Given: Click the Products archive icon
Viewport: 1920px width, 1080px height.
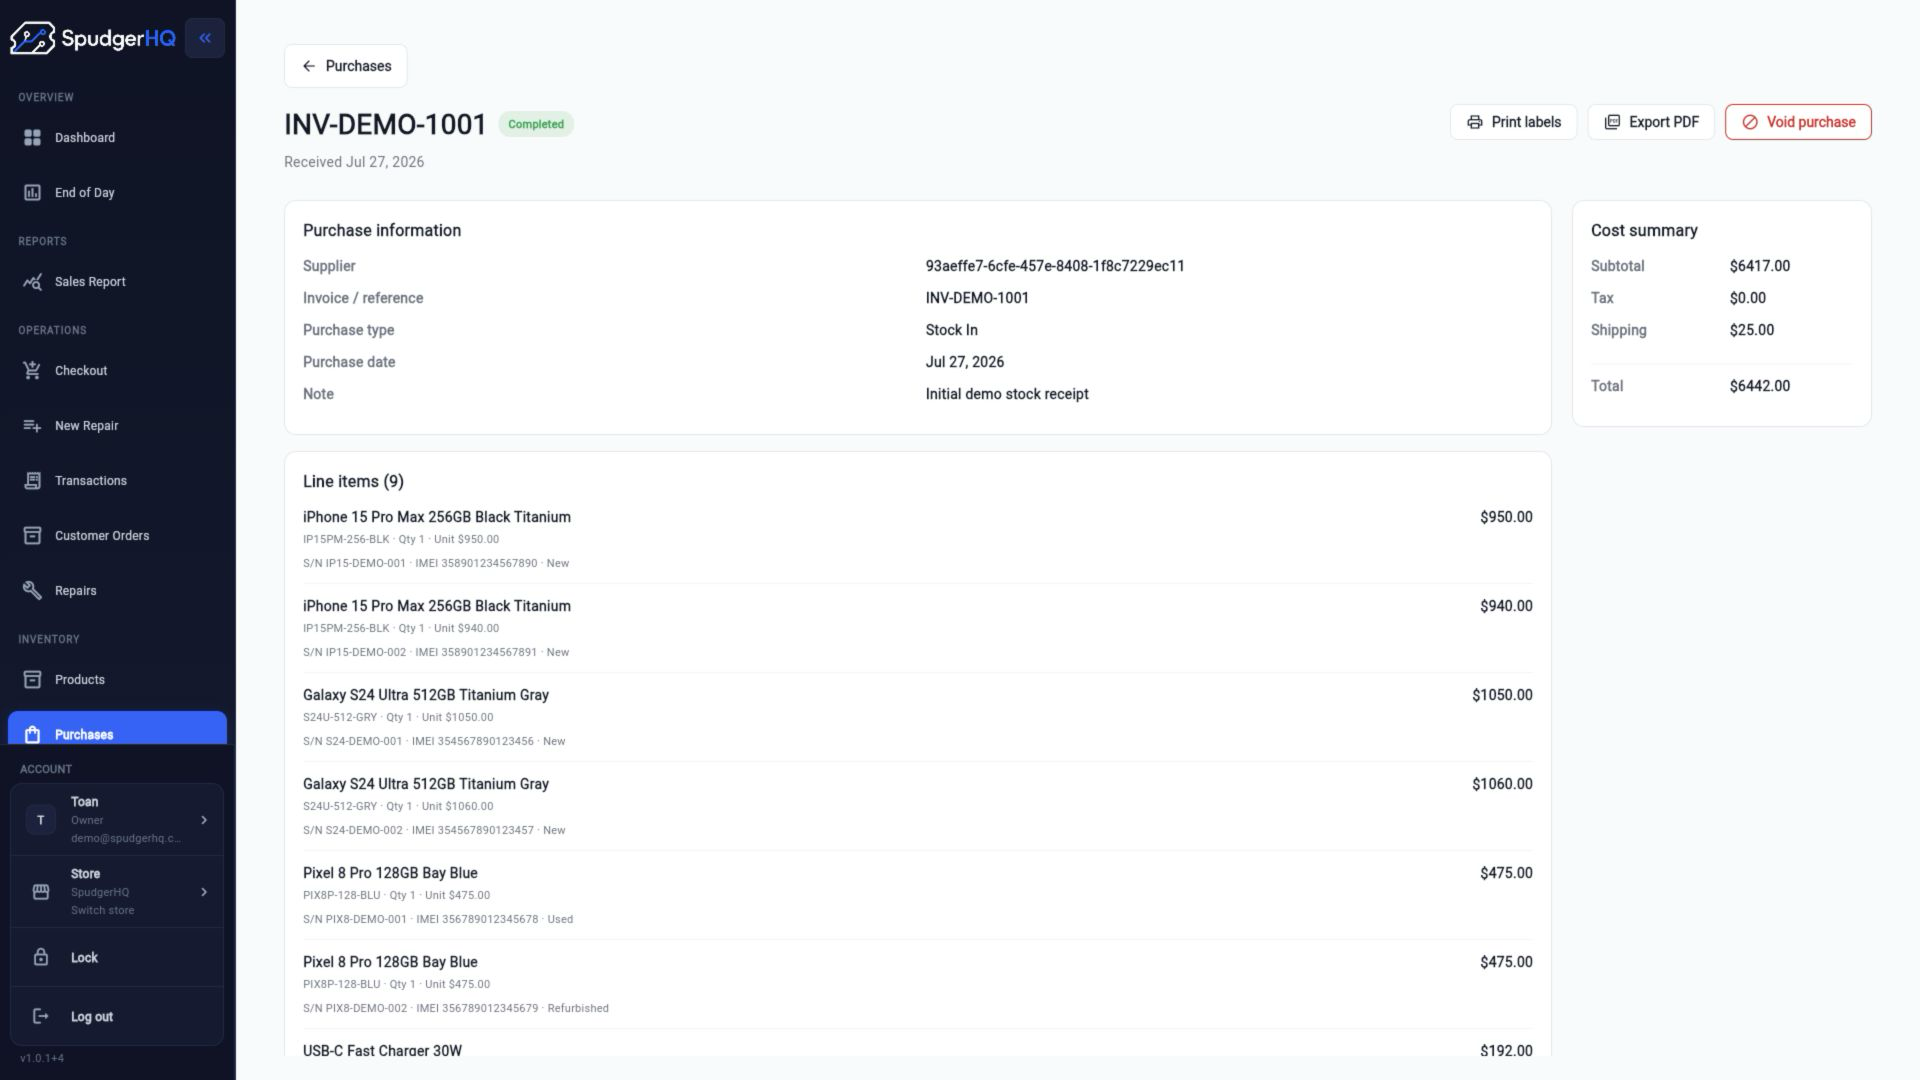Looking at the screenshot, I should (x=32, y=679).
